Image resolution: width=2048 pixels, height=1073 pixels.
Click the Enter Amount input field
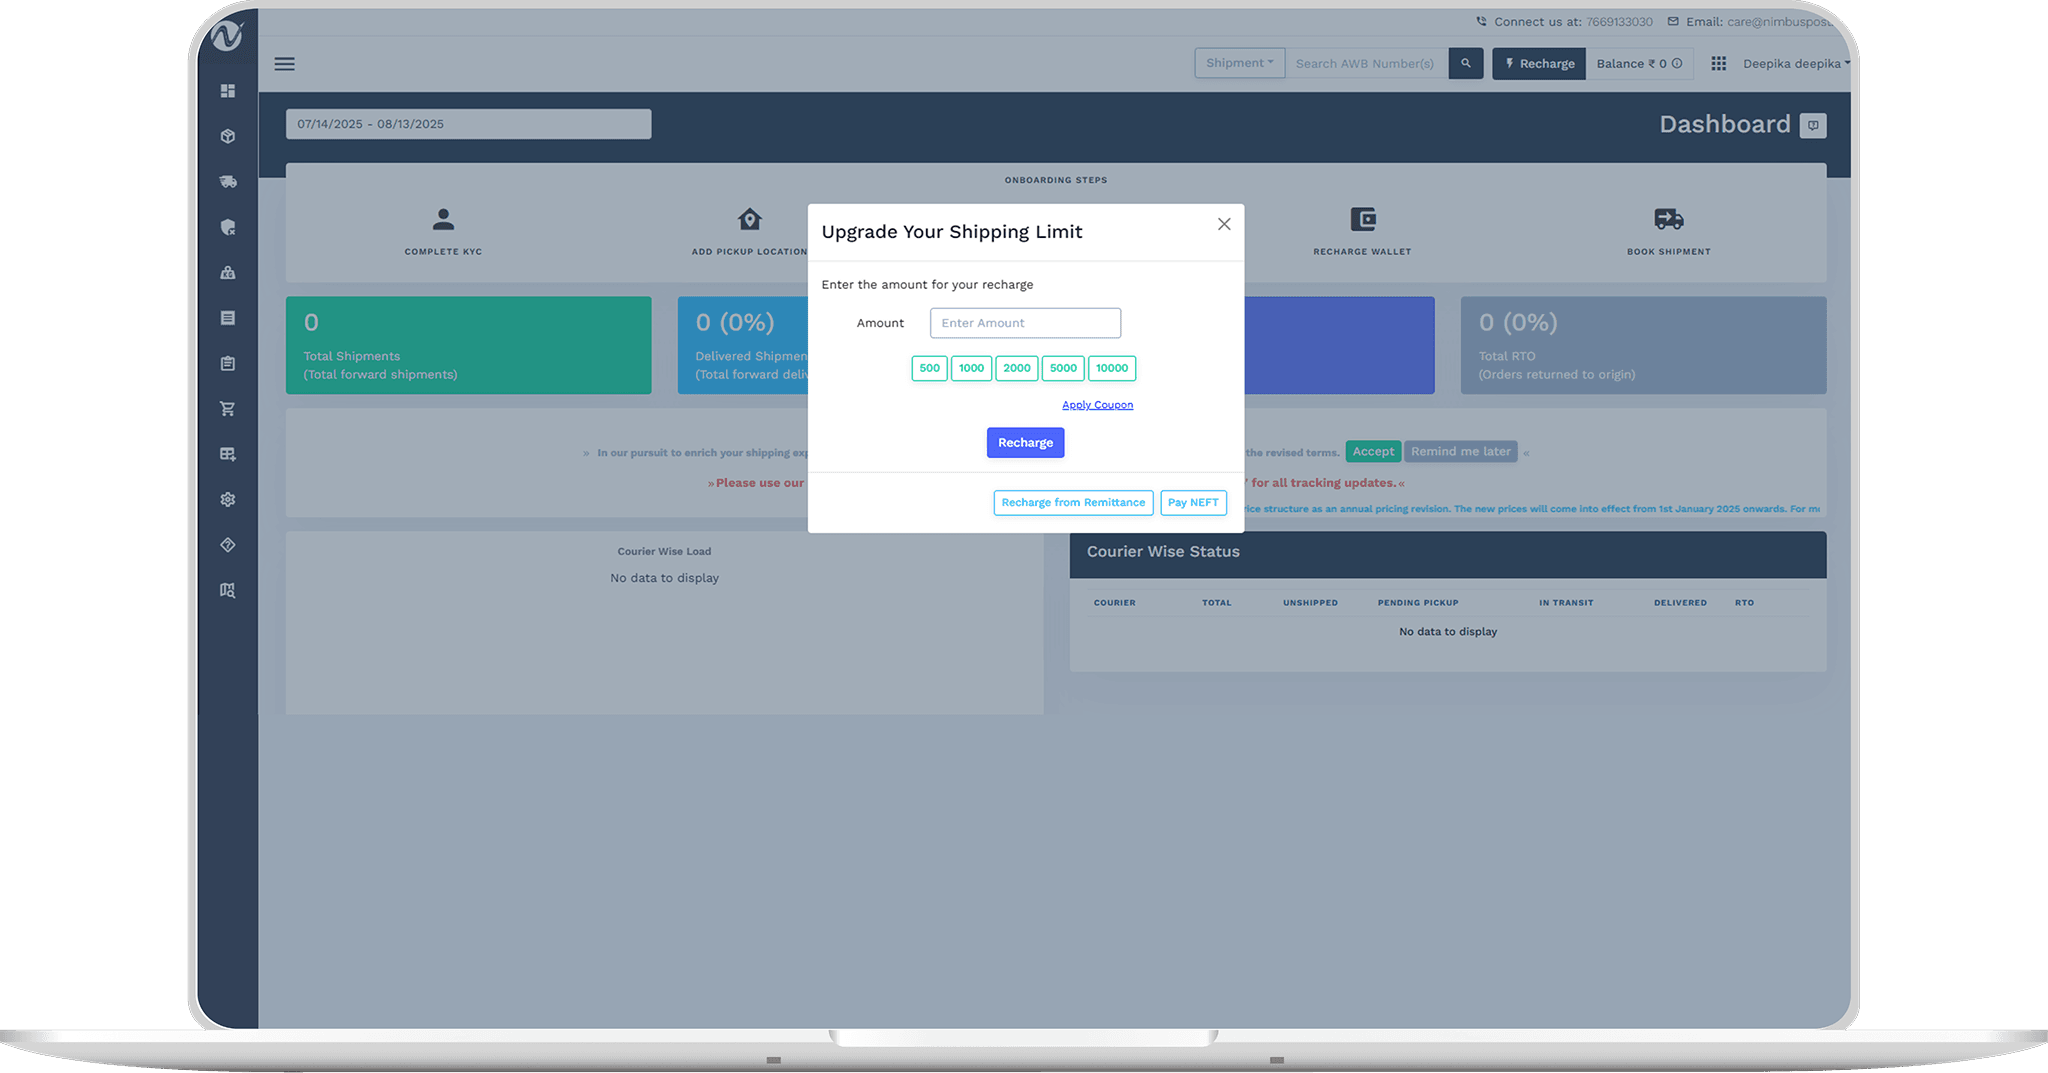1025,323
